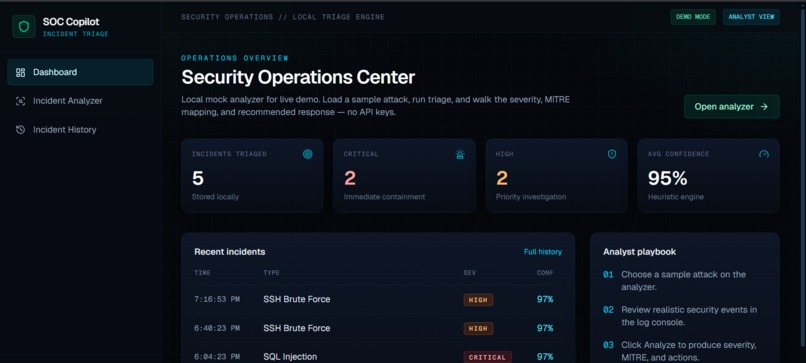Click the Recent incidents heading
This screenshot has height=363, width=806.
[x=230, y=252]
